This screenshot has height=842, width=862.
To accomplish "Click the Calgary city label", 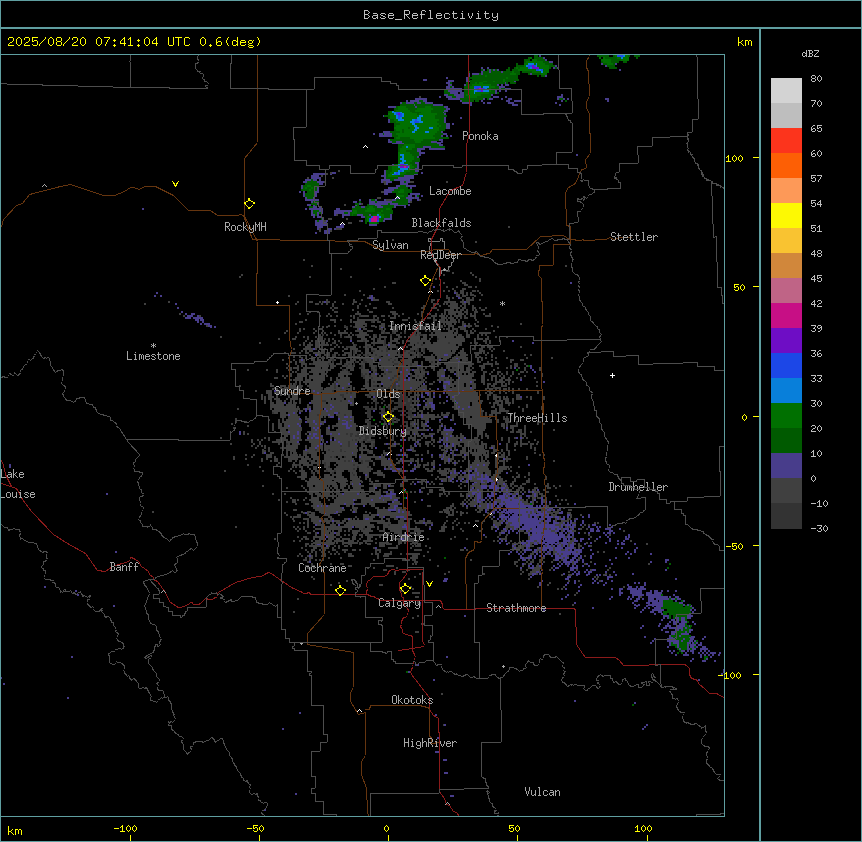I will click(400, 603).
